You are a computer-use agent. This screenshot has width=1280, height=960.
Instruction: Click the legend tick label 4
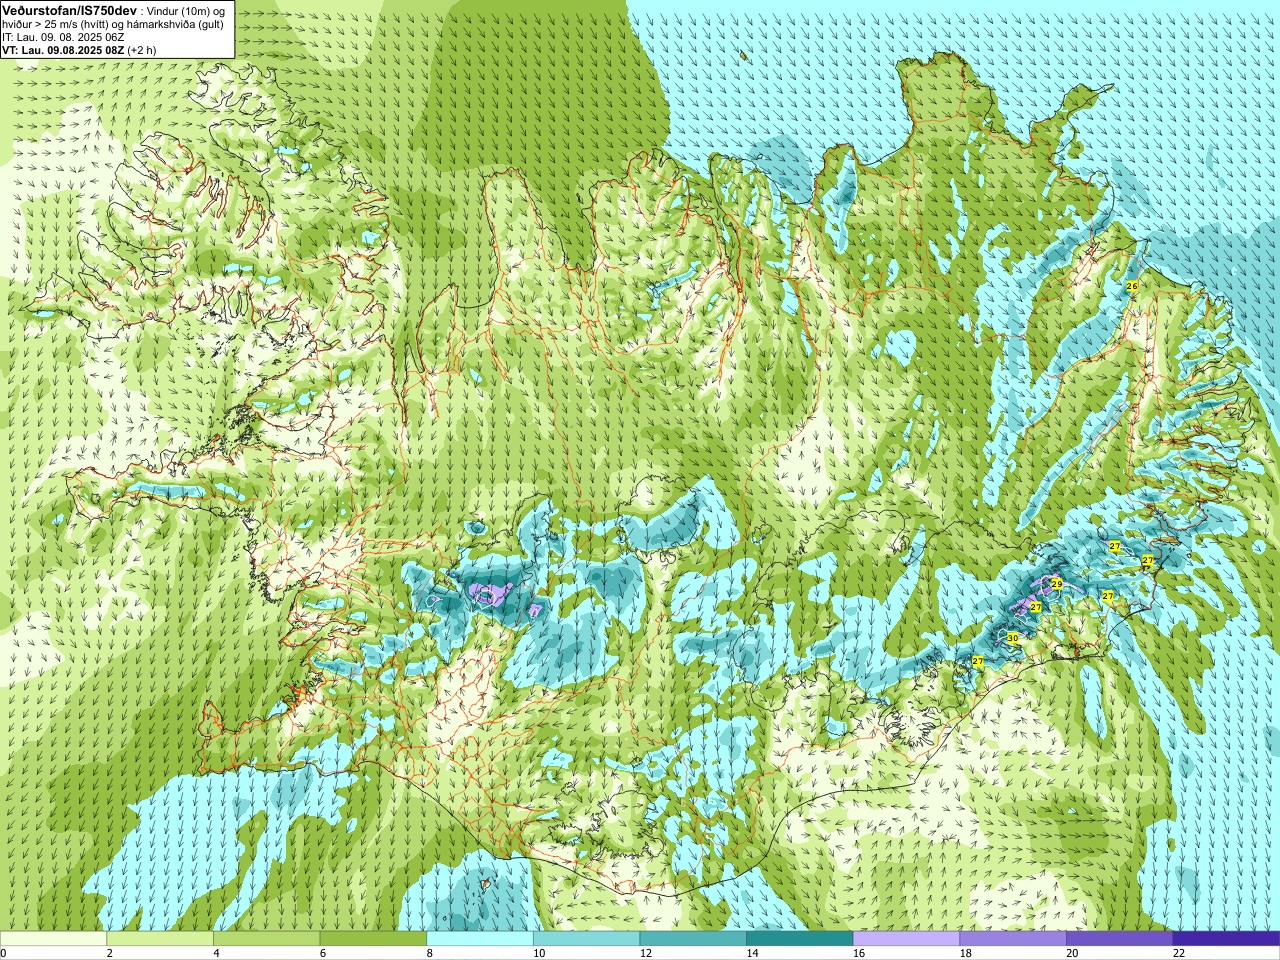pos(216,953)
